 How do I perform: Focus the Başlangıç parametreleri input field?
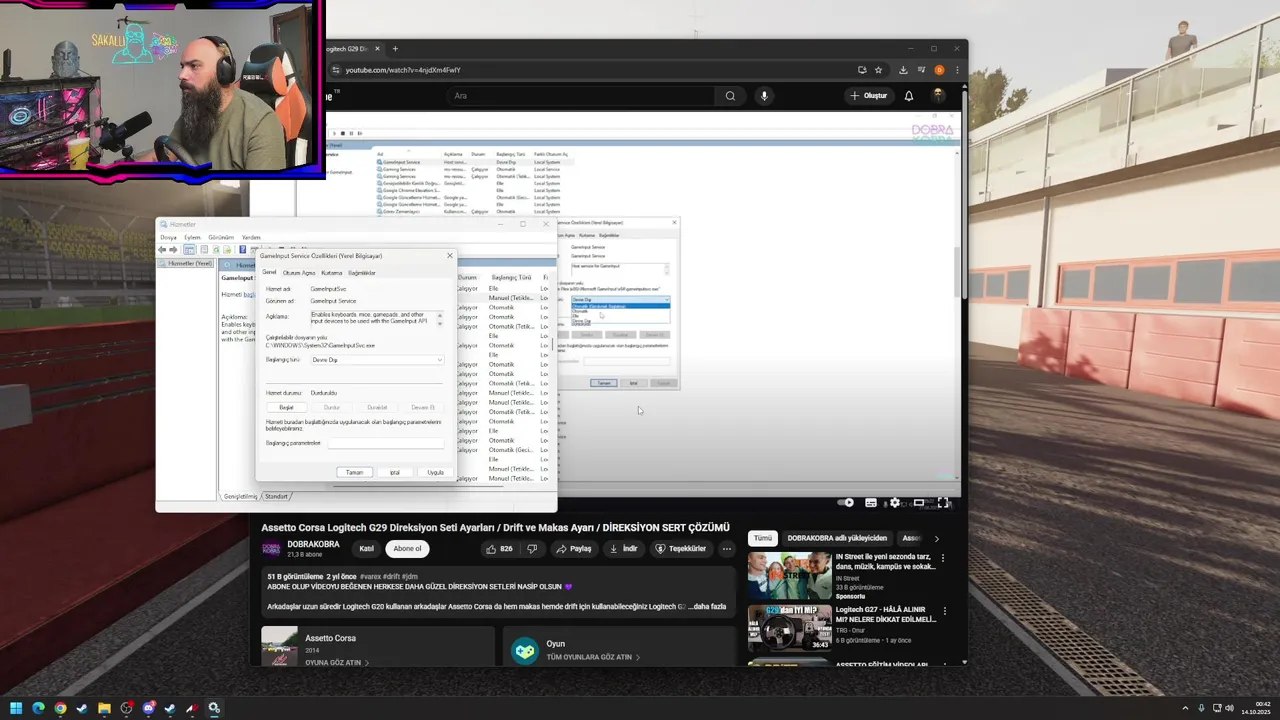click(x=386, y=443)
